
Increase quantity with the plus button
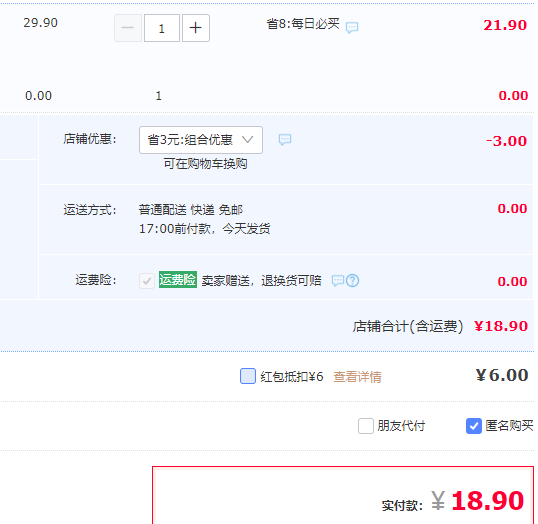coord(196,28)
